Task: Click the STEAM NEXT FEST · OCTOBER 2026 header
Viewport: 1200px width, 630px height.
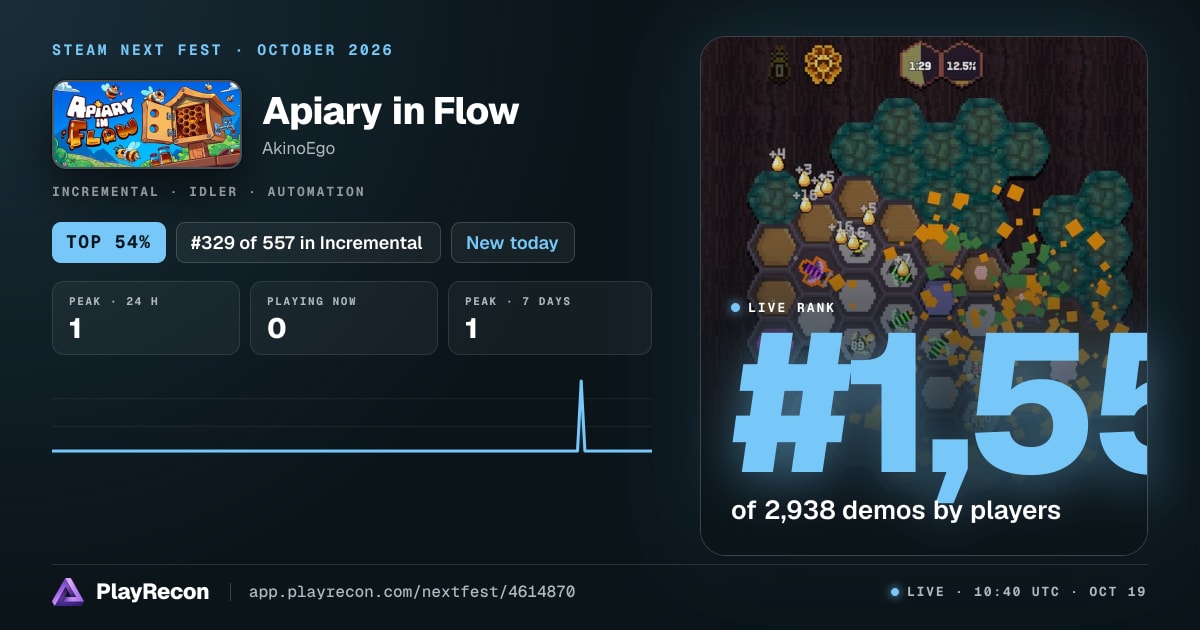Action: pos(222,50)
